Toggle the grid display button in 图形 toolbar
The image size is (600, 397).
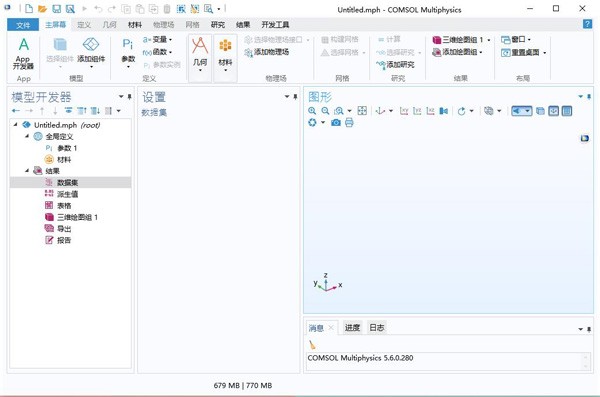pos(553,111)
